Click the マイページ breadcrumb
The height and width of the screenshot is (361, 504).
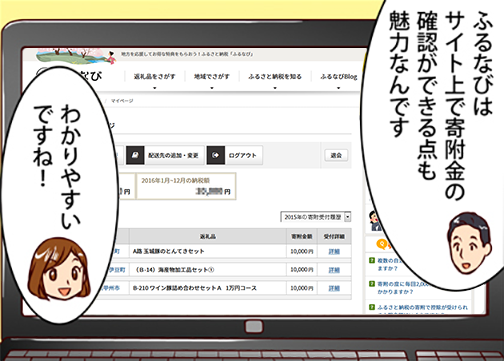pos(122,101)
